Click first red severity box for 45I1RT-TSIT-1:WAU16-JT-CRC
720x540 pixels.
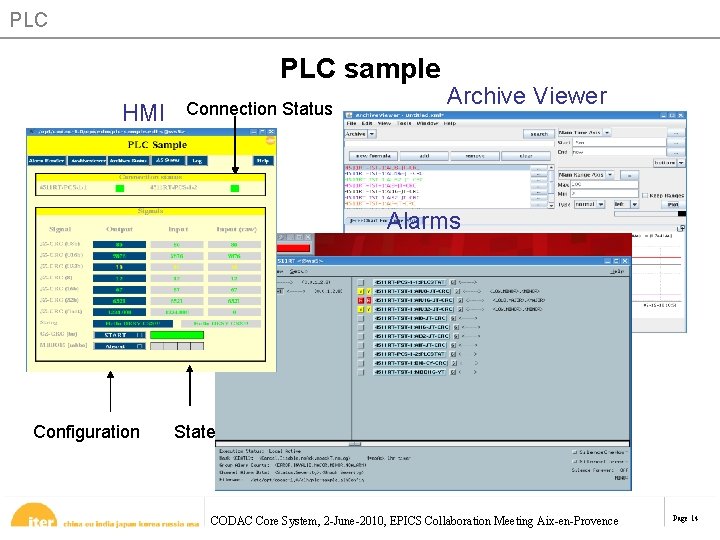click(361, 300)
